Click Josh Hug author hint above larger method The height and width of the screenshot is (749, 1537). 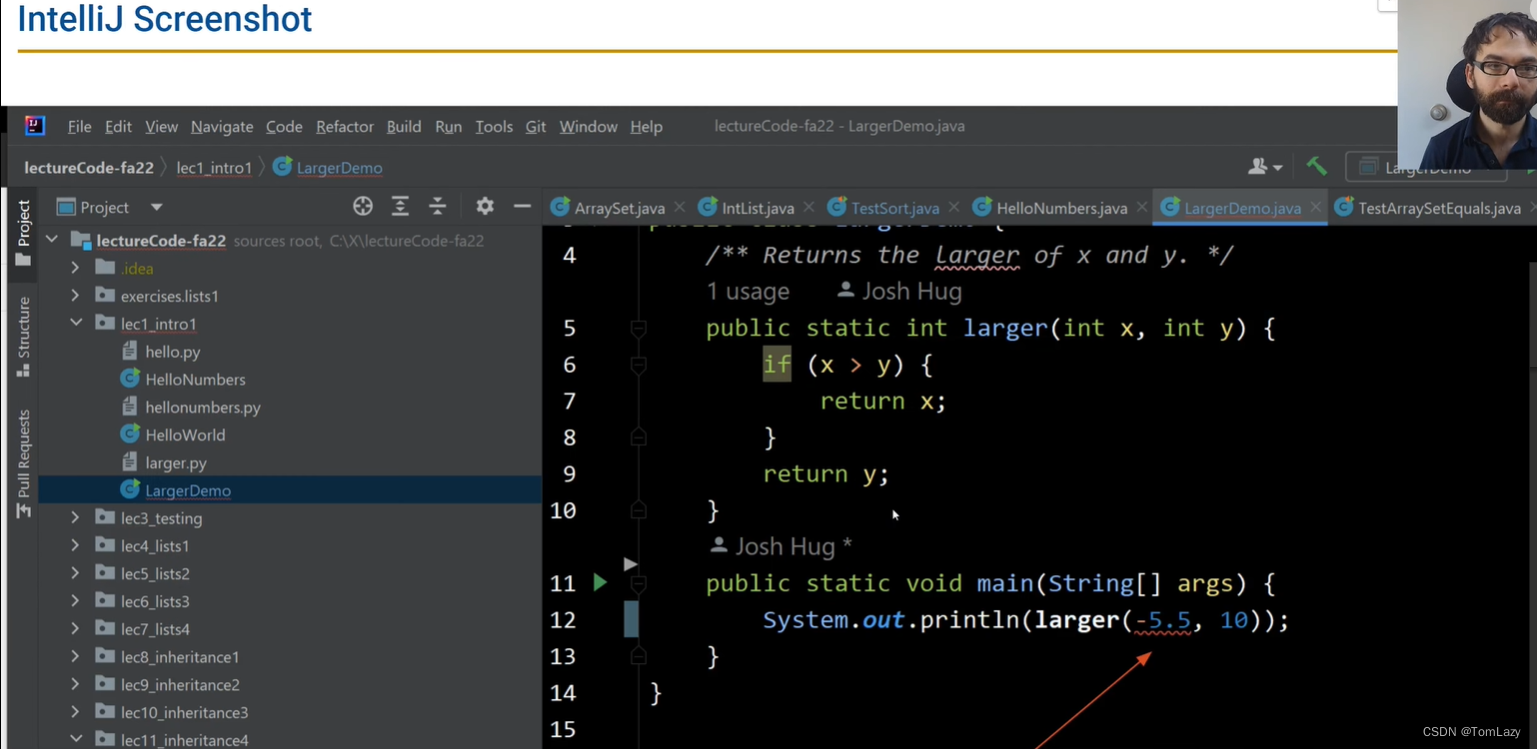899,292
